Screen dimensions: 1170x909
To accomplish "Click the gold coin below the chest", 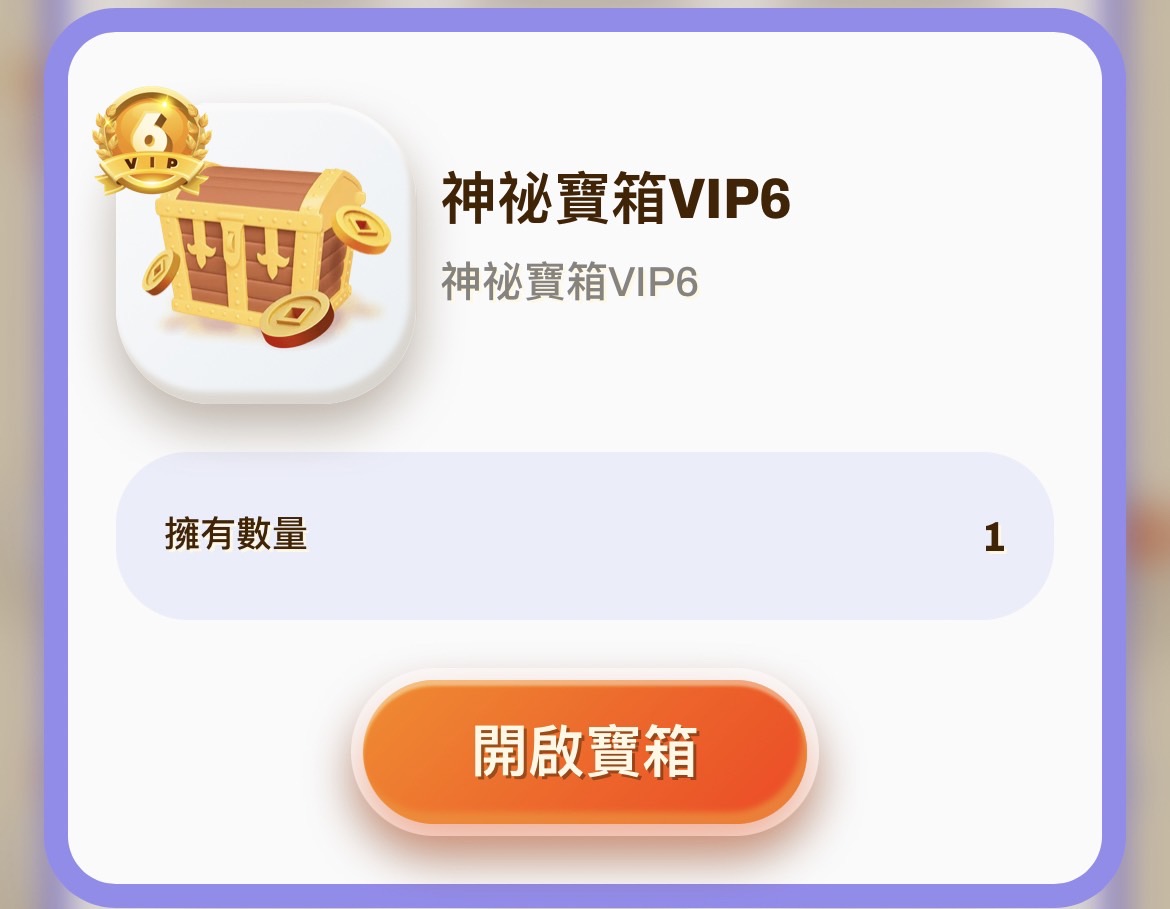I will tap(296, 320).
